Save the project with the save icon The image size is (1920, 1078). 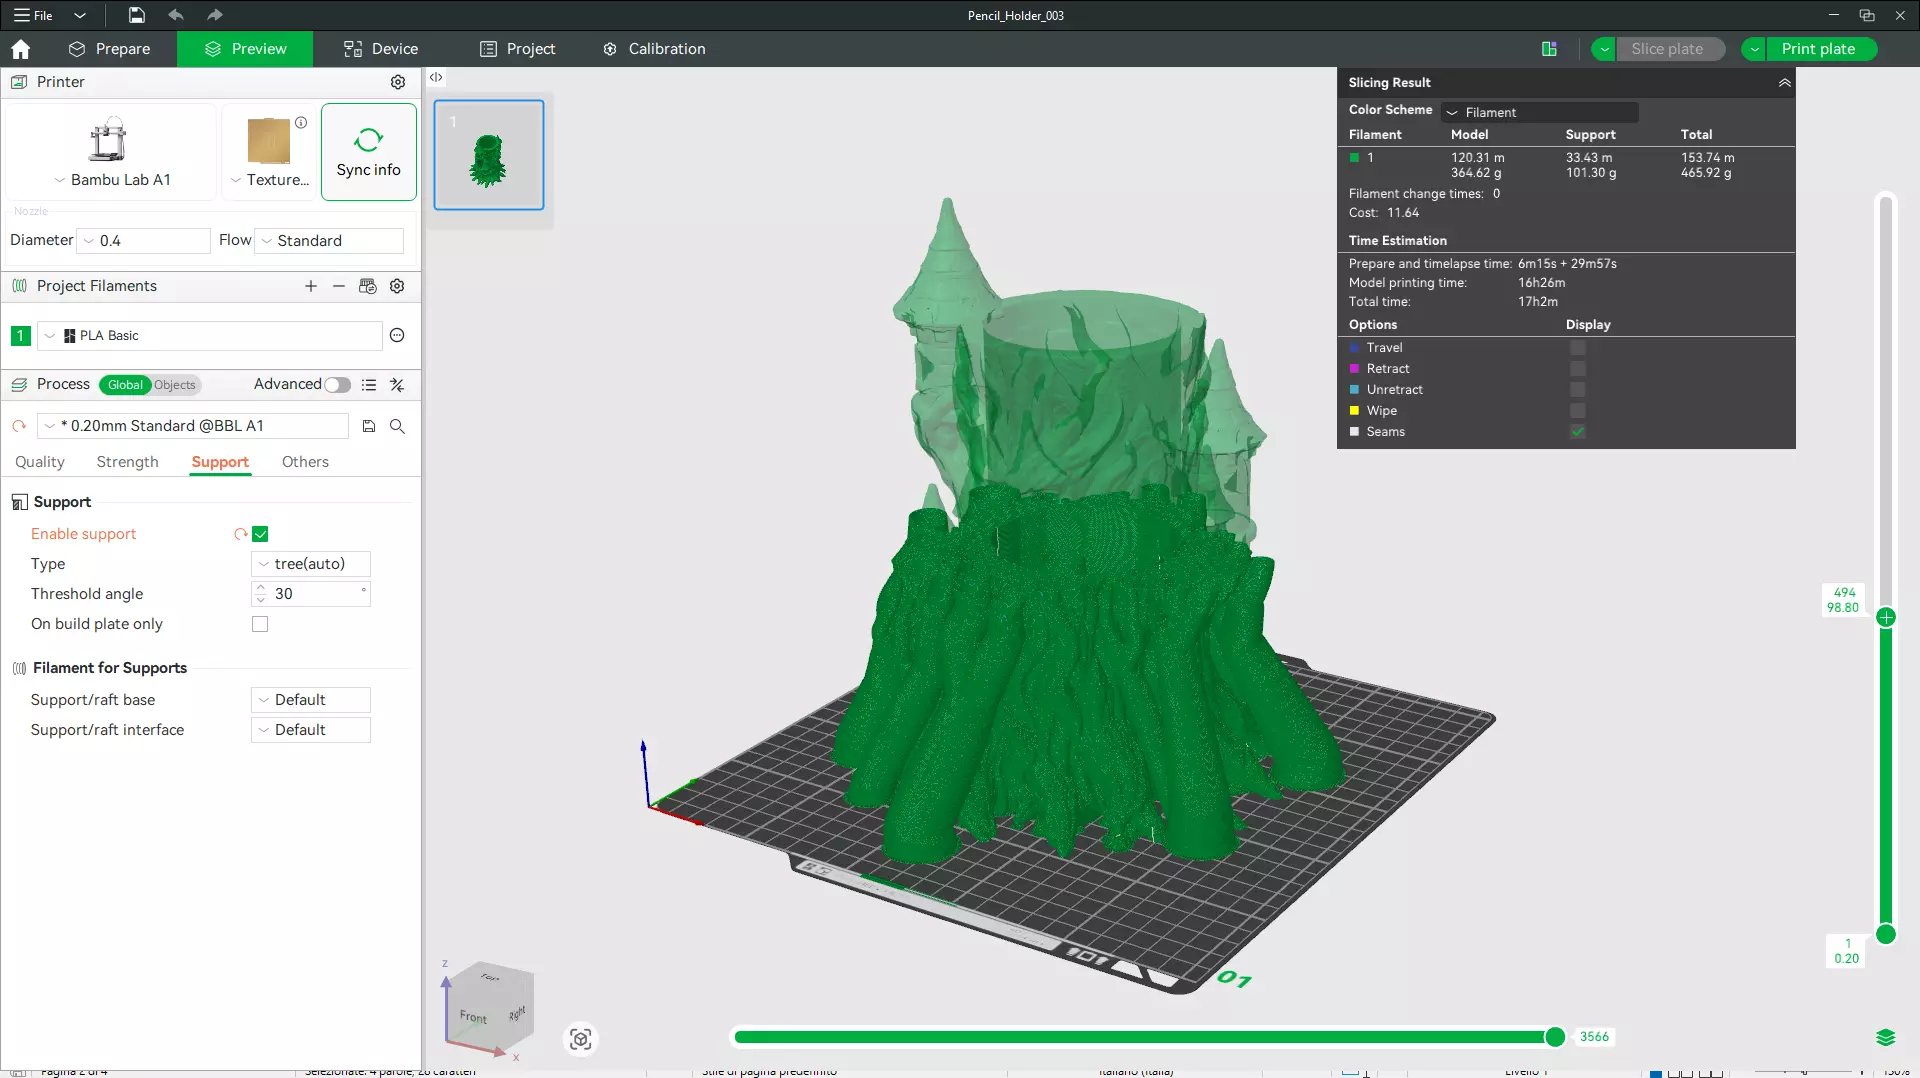(137, 15)
